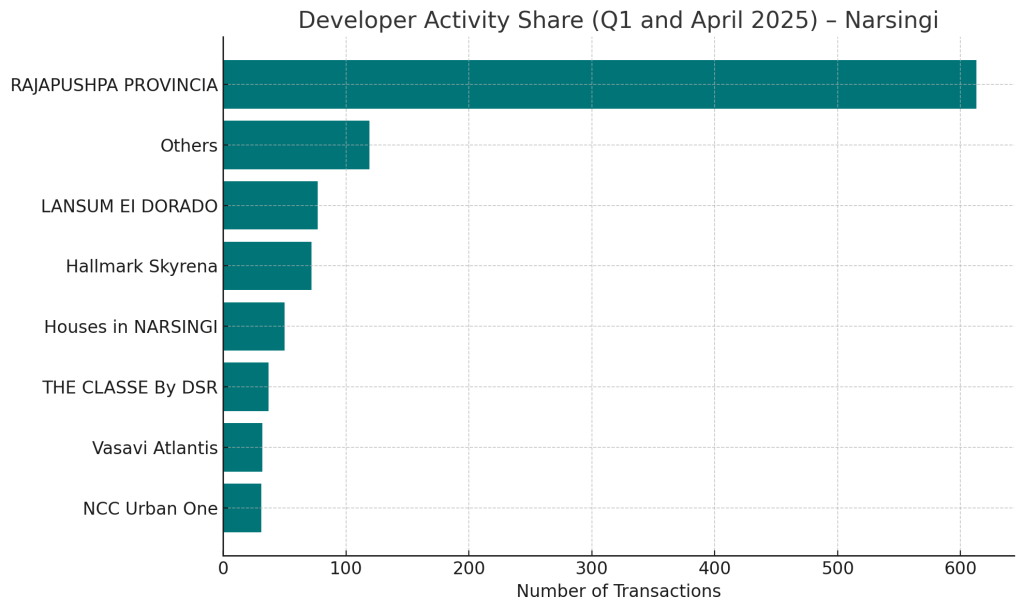This screenshot has width=1024, height=611.
Task: Click the '500' tick label
Action: pos(837,569)
